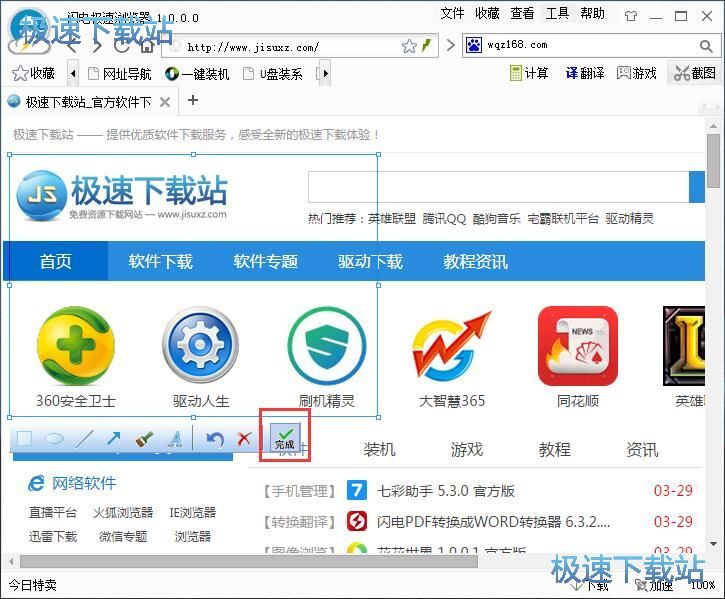Open the 收藏 favorites star button
Viewport: 725px width, 599px height.
(33, 73)
